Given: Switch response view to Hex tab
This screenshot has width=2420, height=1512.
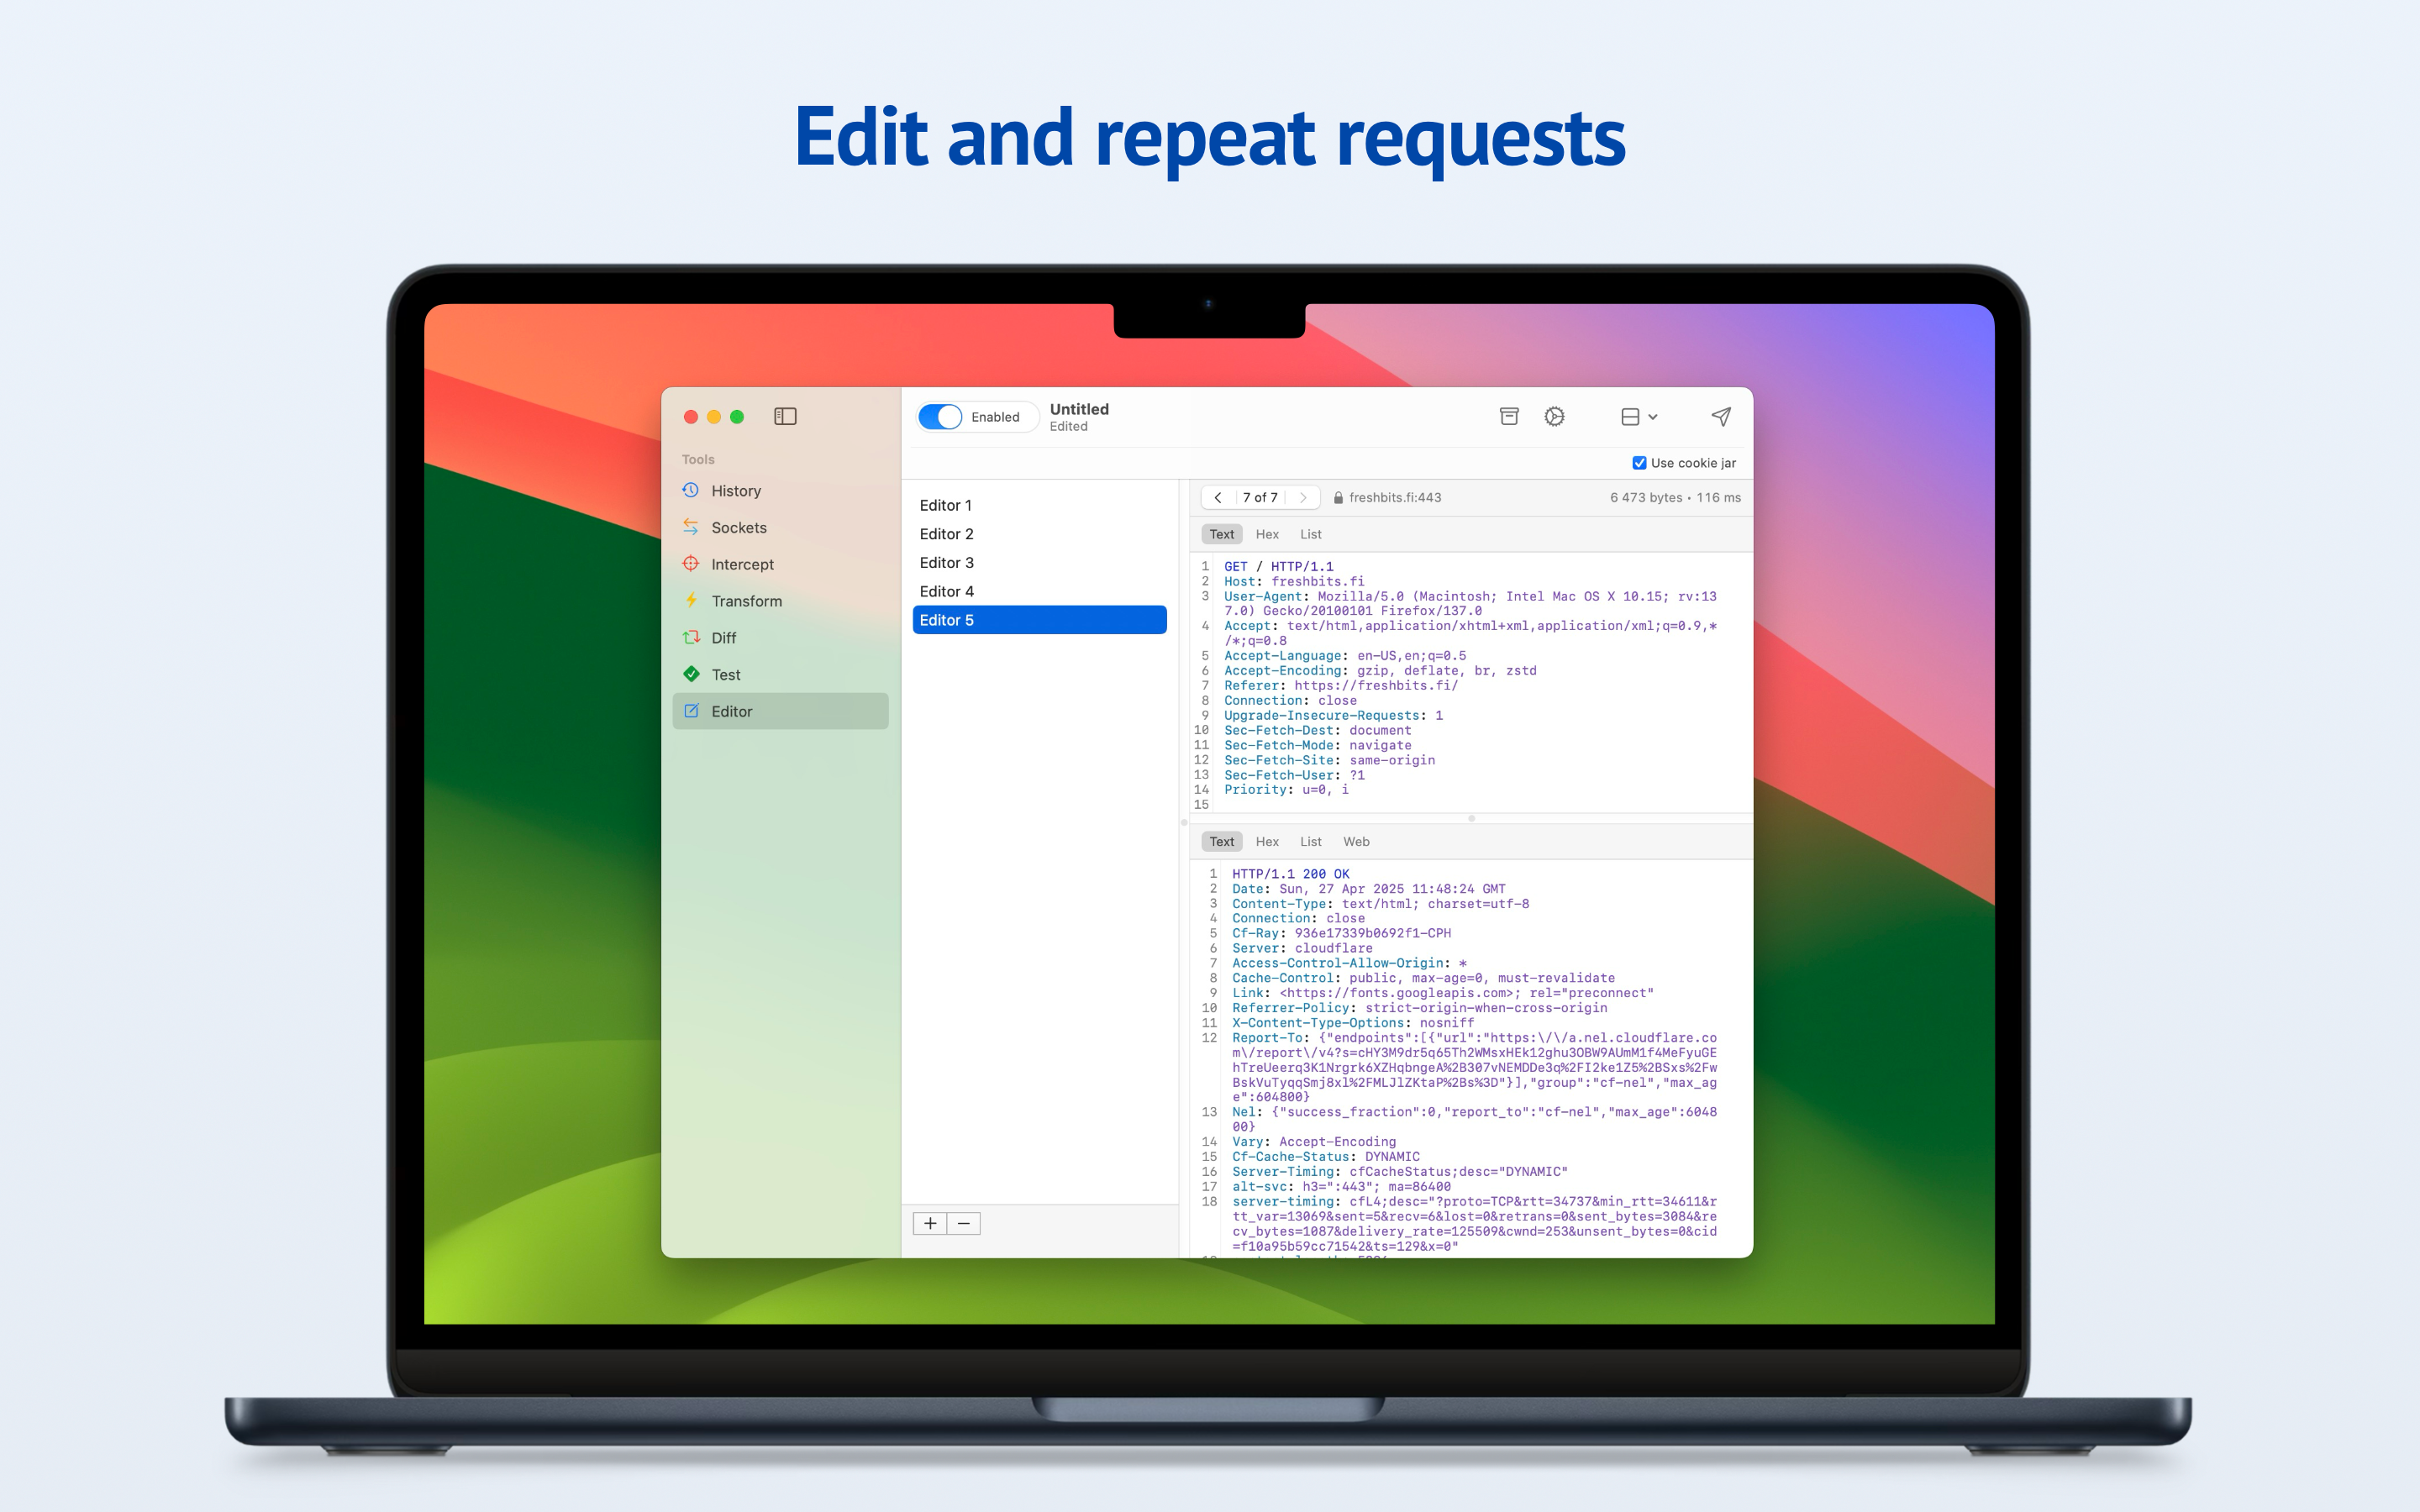Looking at the screenshot, I should click(1267, 842).
